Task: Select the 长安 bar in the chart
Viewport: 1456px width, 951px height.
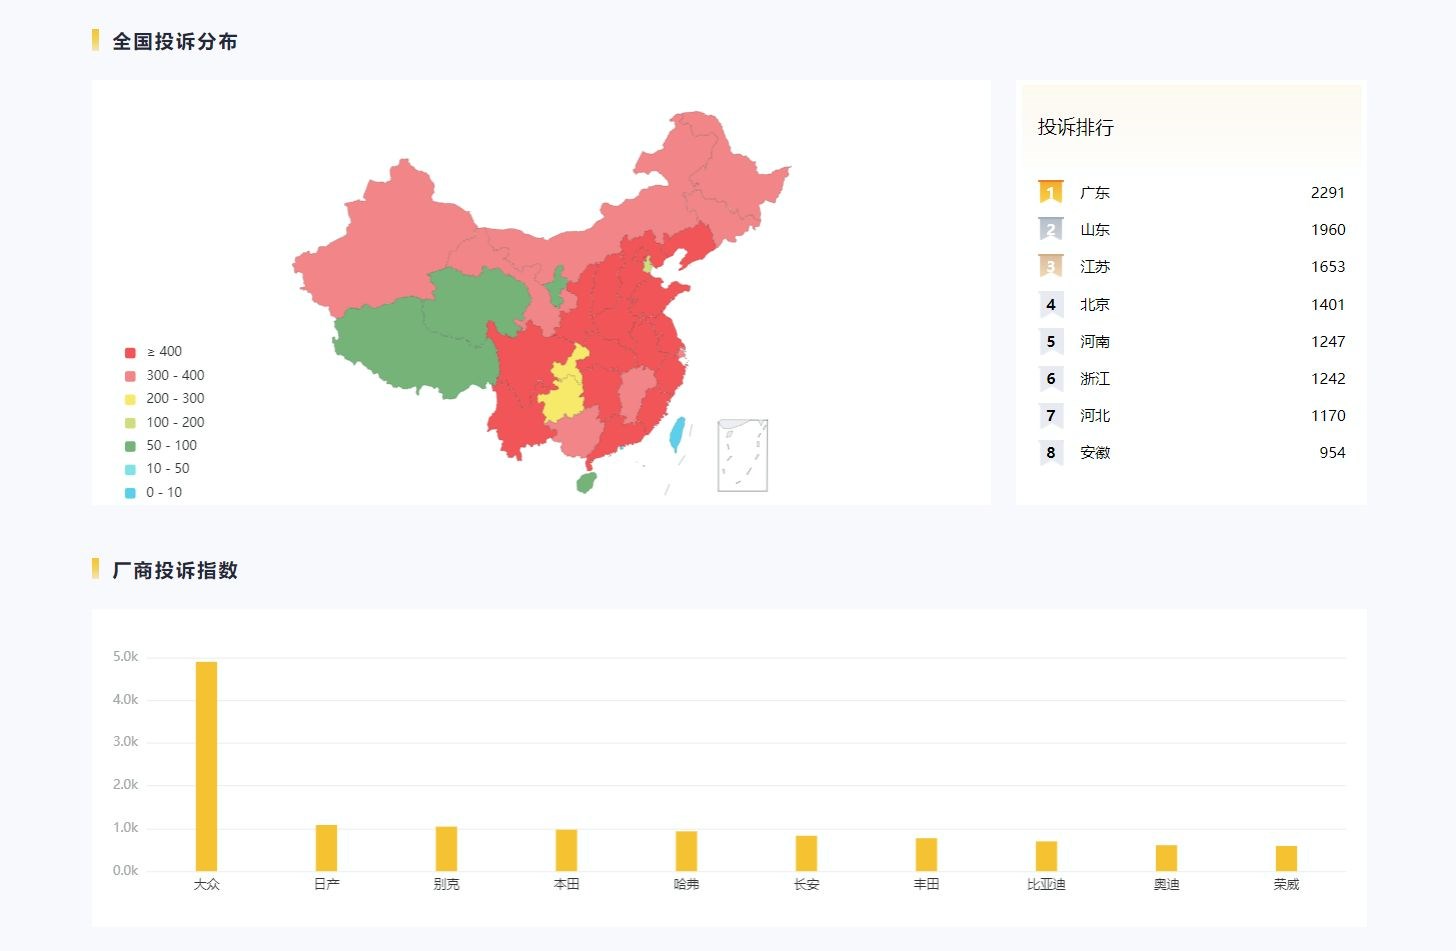Action: [x=806, y=853]
